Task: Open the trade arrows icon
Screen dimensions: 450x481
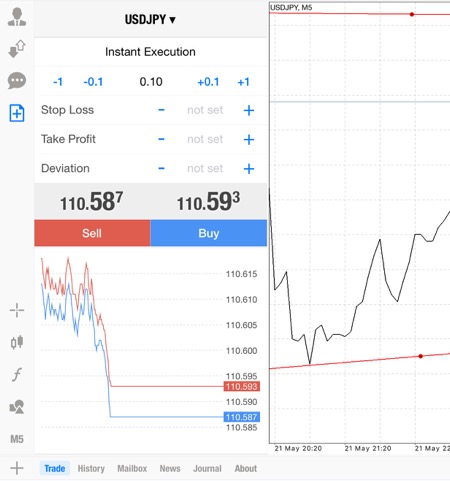Action: pos(17,49)
